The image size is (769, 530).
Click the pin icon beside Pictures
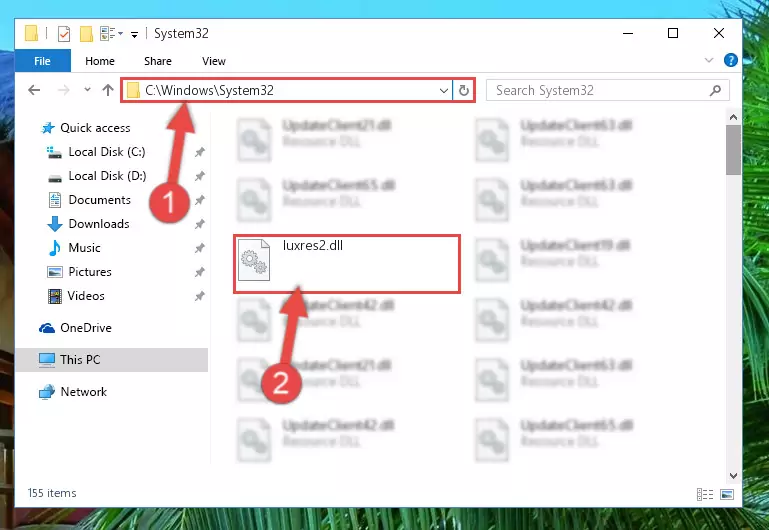click(x=199, y=272)
